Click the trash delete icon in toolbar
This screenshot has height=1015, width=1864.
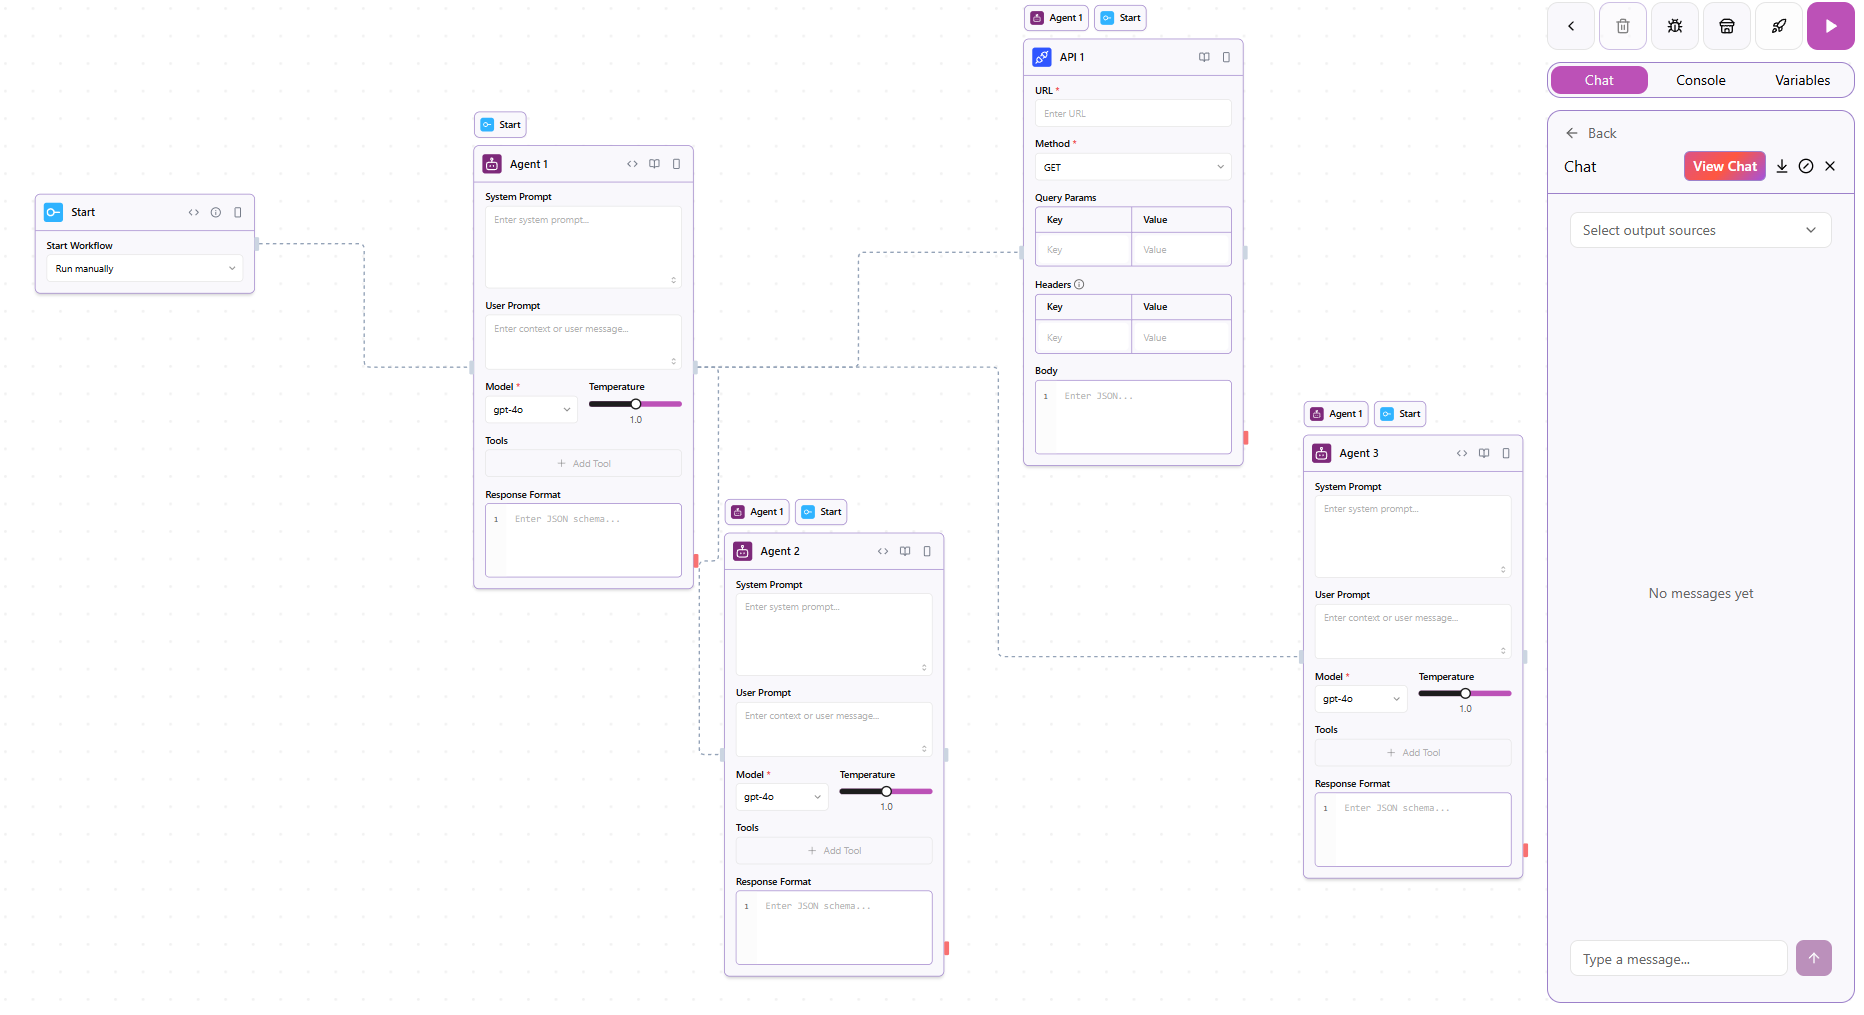pyautogui.click(x=1623, y=26)
